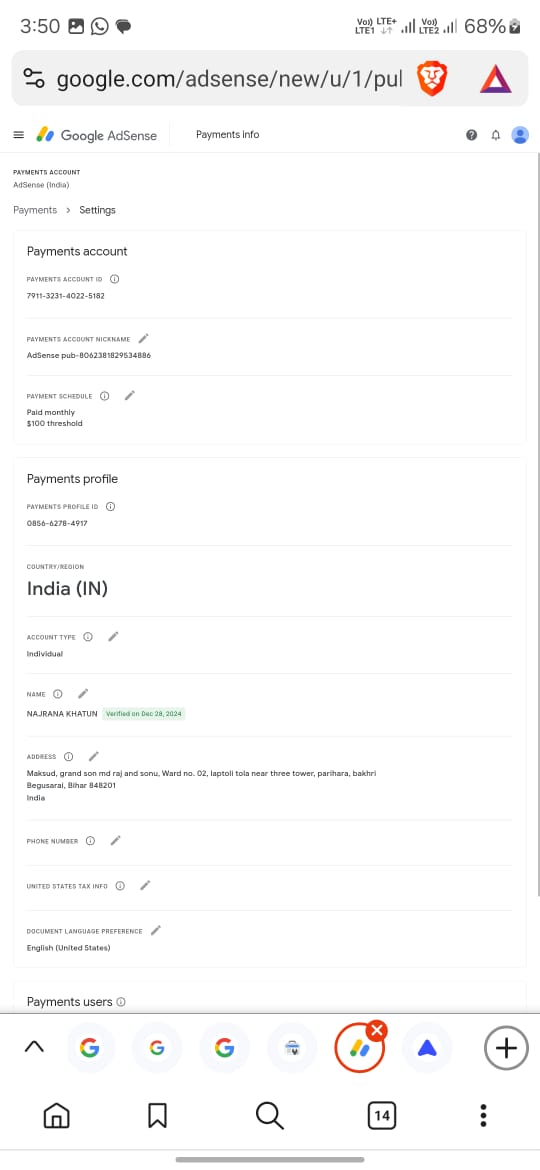Expand the tab strip up chevron
540x1170 pixels.
[34, 1048]
